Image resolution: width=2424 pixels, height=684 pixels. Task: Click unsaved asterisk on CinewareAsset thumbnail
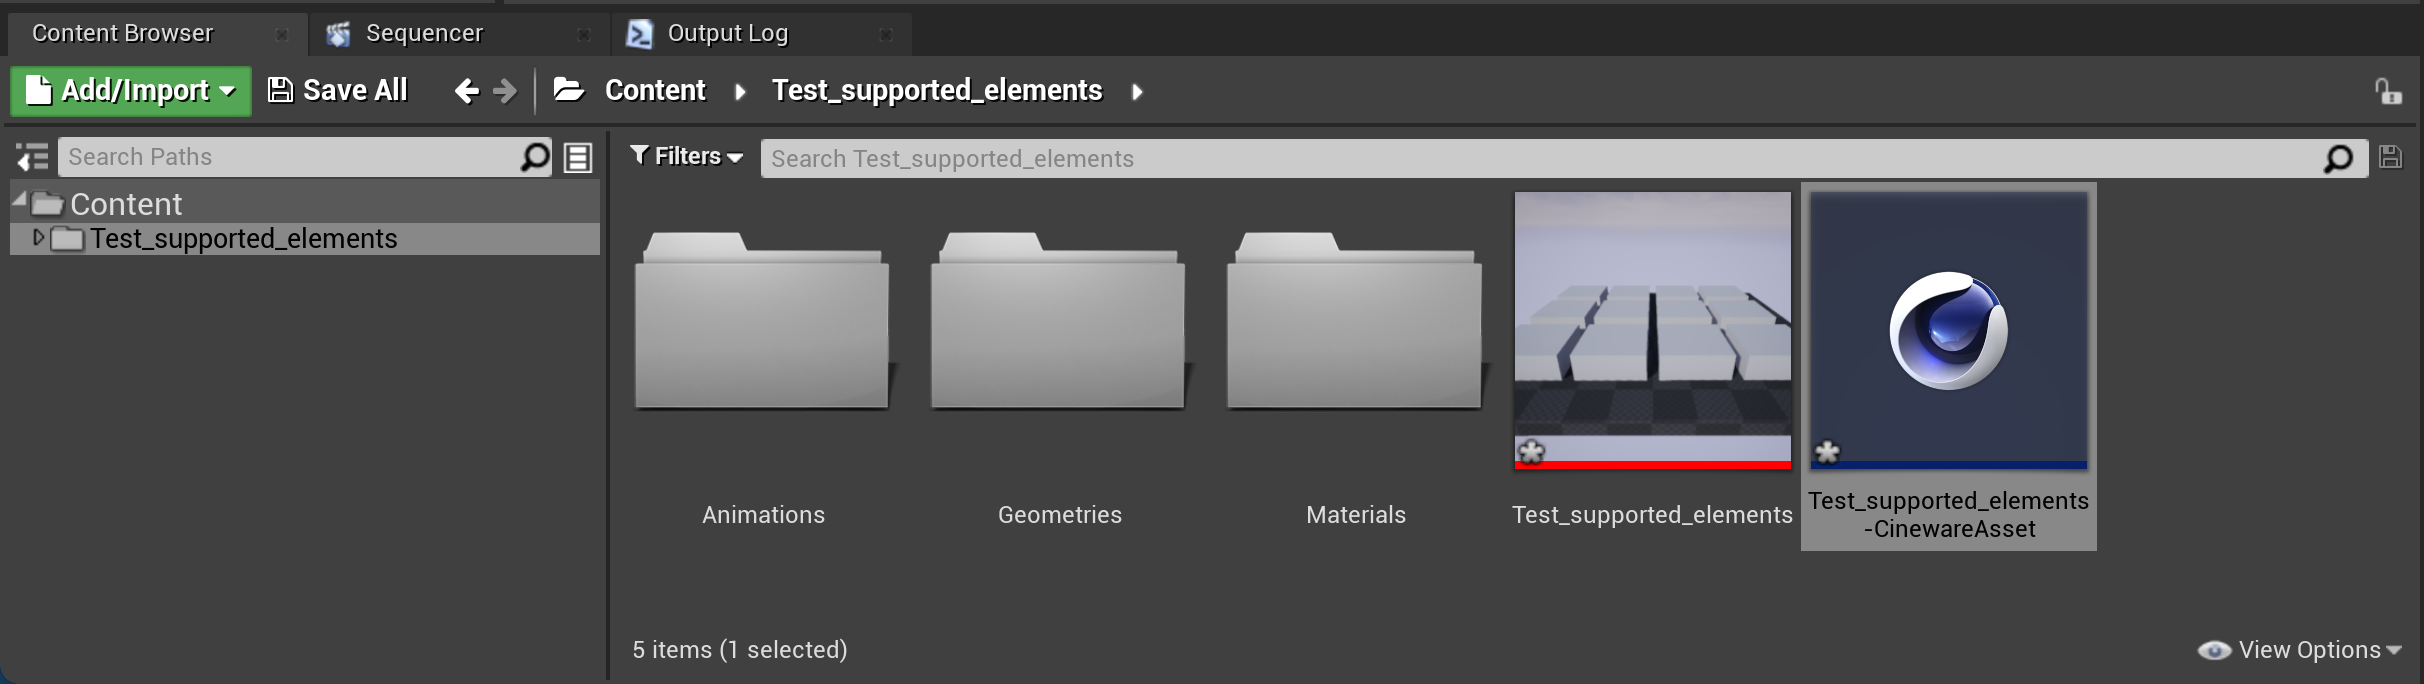tap(1827, 451)
